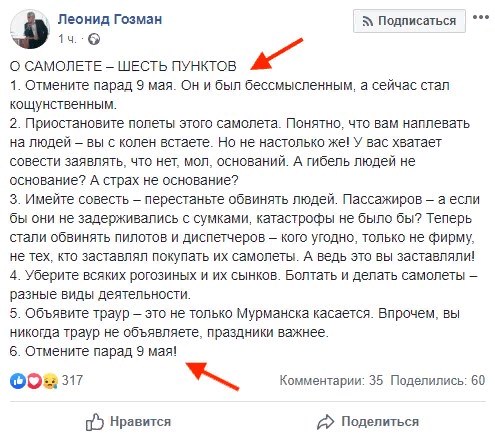The image size is (495, 438).
Task: Open the 317 reactions count list
Action: (x=72, y=380)
